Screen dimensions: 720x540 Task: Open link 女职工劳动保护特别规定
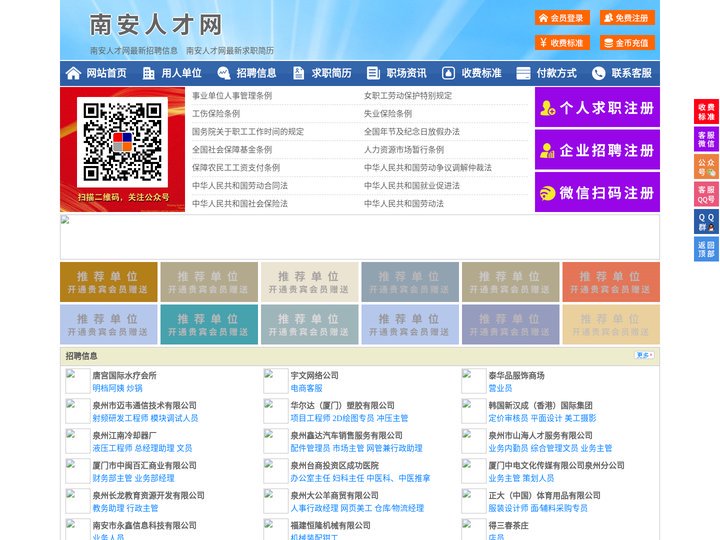pyautogui.click(x=408, y=96)
